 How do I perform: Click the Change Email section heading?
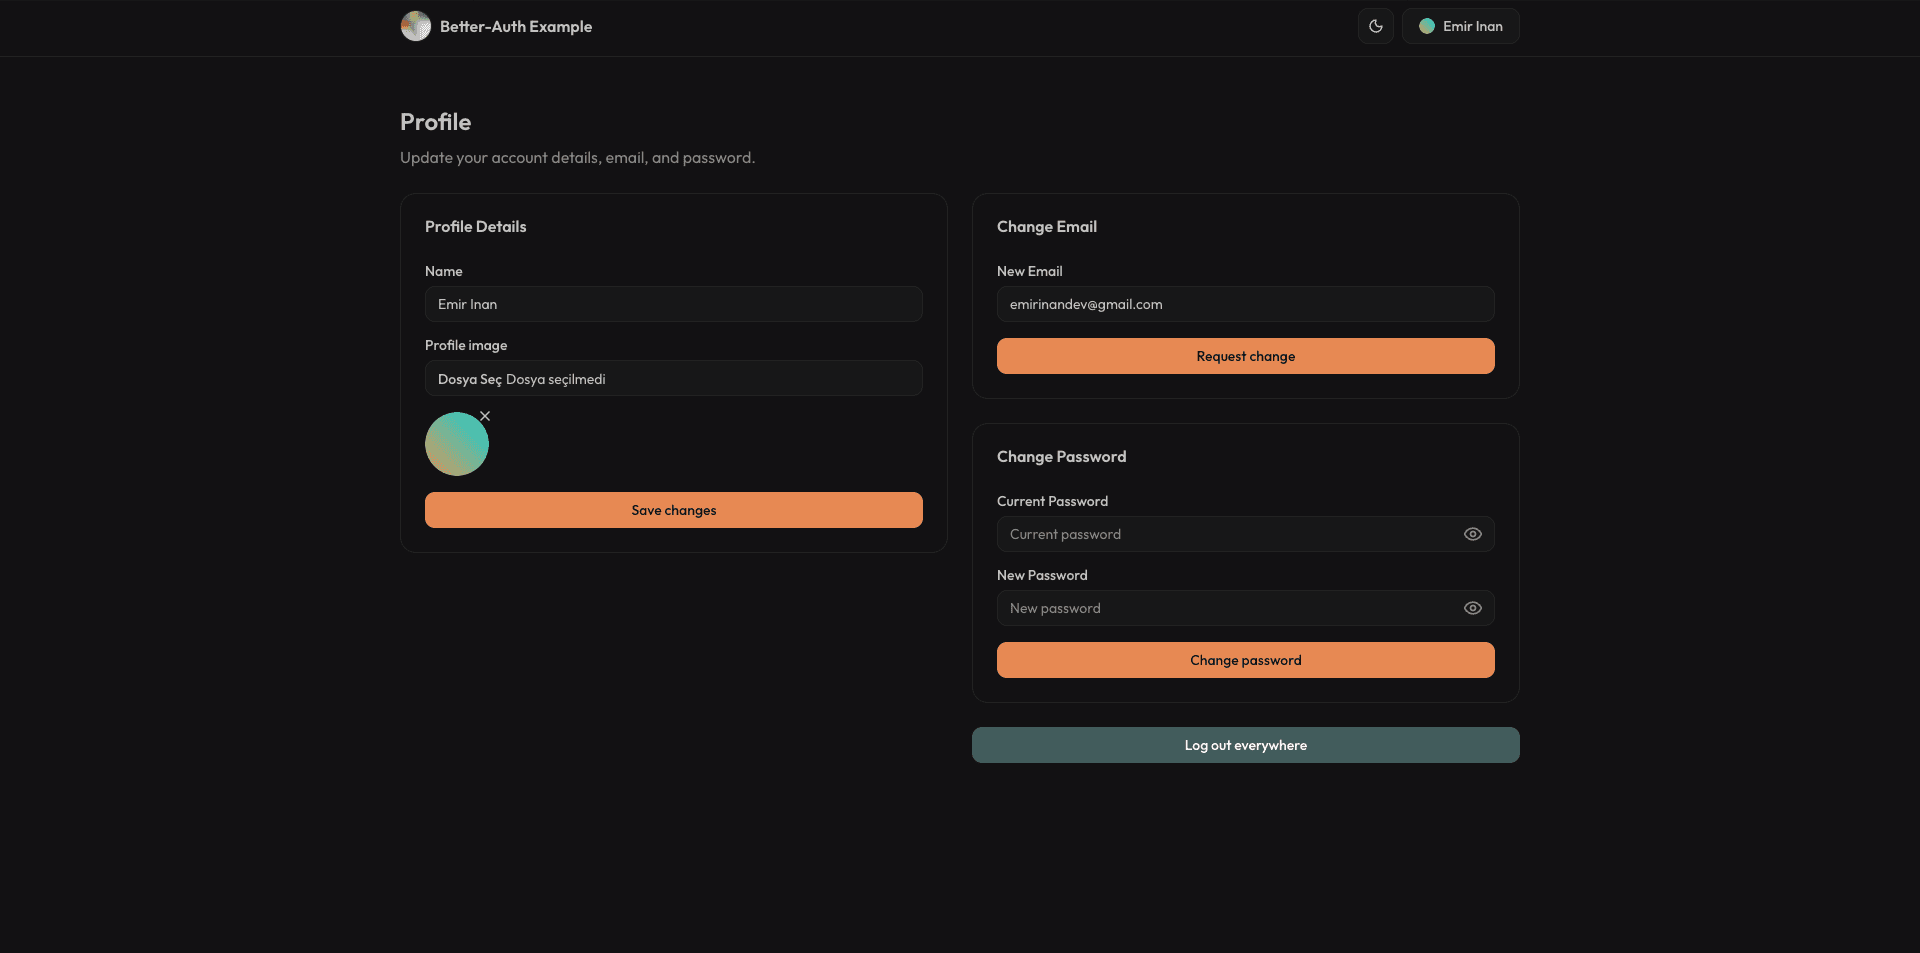pos(1046,226)
